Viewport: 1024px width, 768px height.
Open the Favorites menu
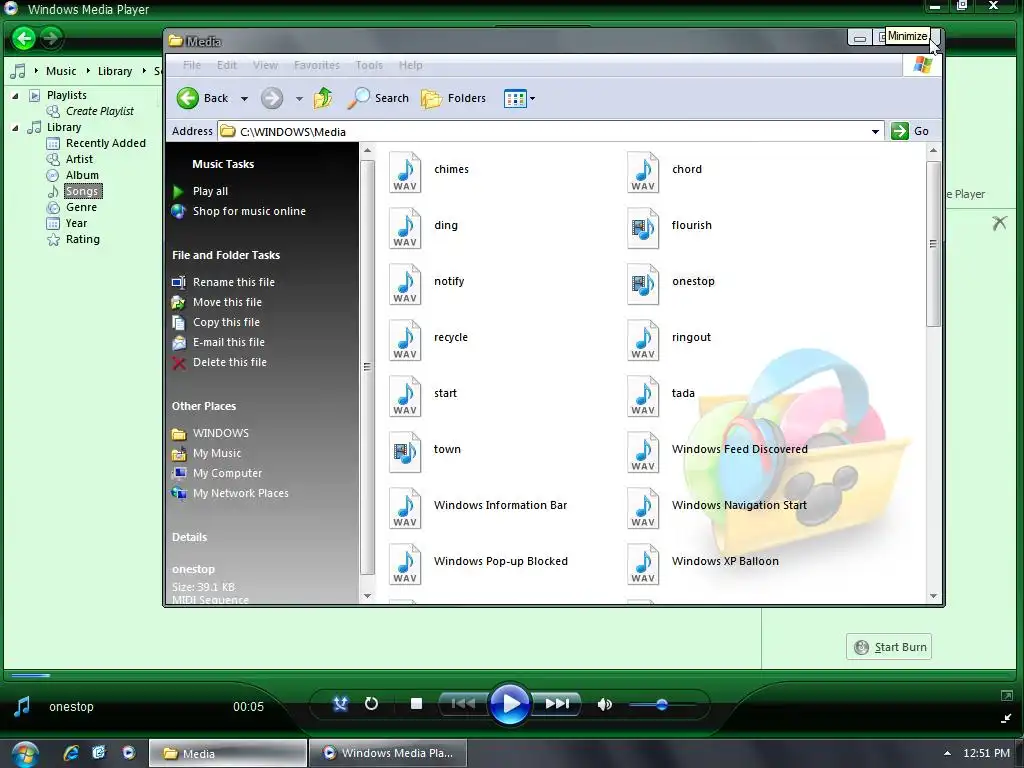point(317,65)
